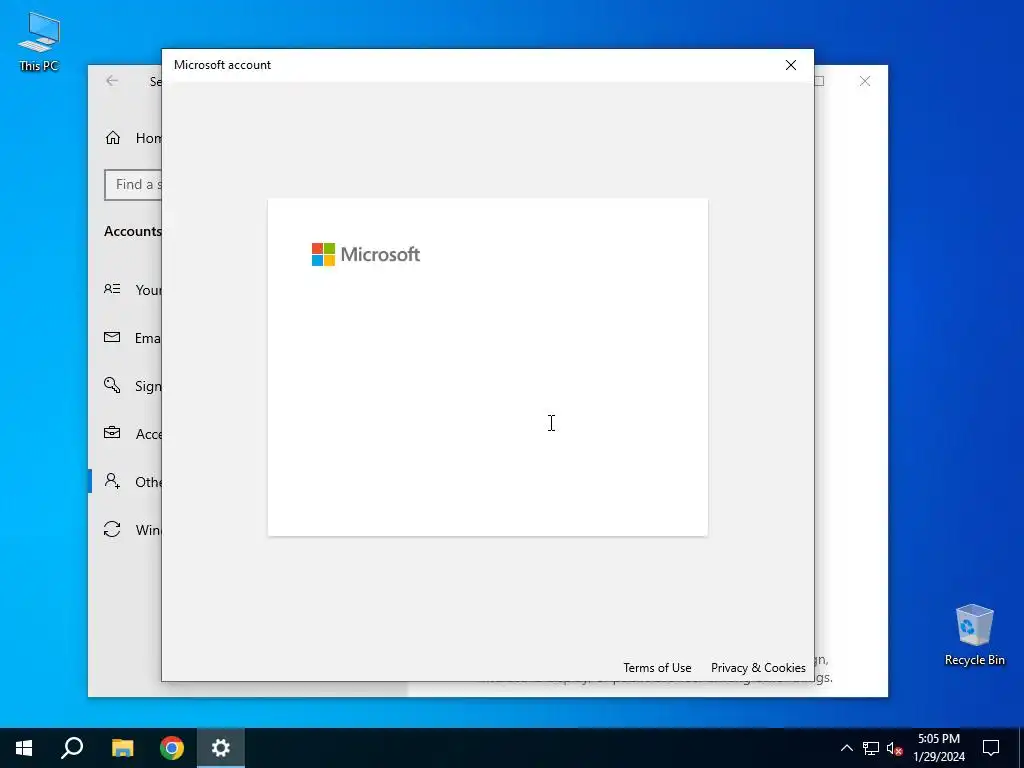The image size is (1024, 768).
Task: Go to Home in Settings sidebar
Action: point(133,138)
